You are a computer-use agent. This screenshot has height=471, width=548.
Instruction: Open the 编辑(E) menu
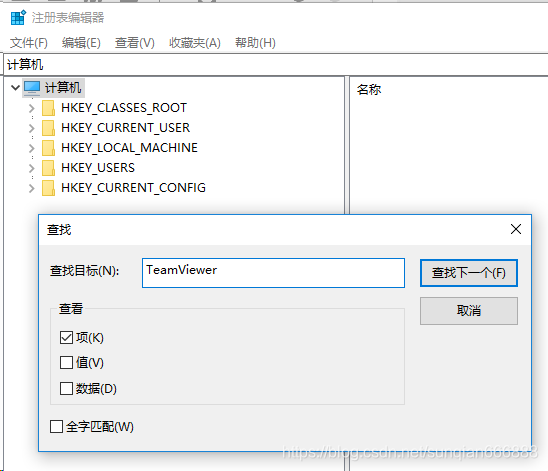pyautogui.click(x=81, y=43)
